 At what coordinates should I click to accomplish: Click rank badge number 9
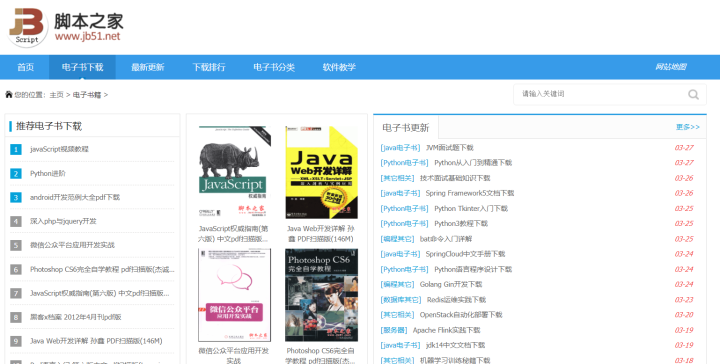pos(16,341)
